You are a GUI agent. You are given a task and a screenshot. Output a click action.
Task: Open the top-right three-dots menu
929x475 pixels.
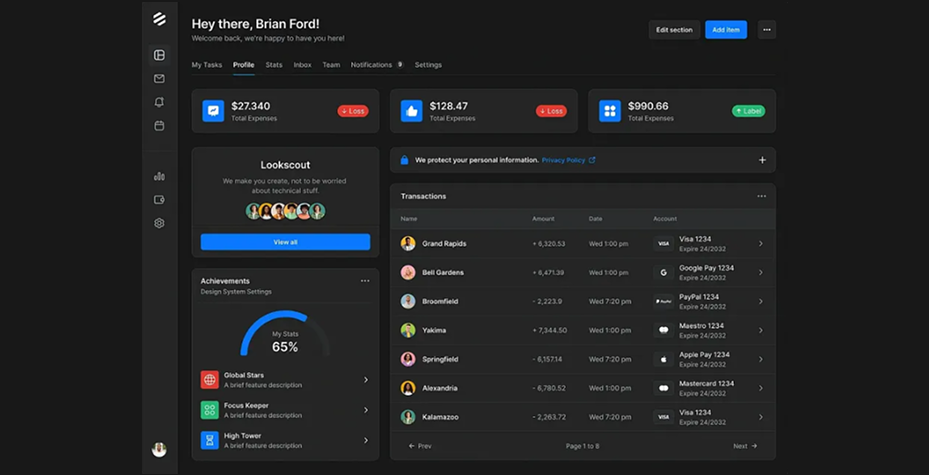[767, 30]
